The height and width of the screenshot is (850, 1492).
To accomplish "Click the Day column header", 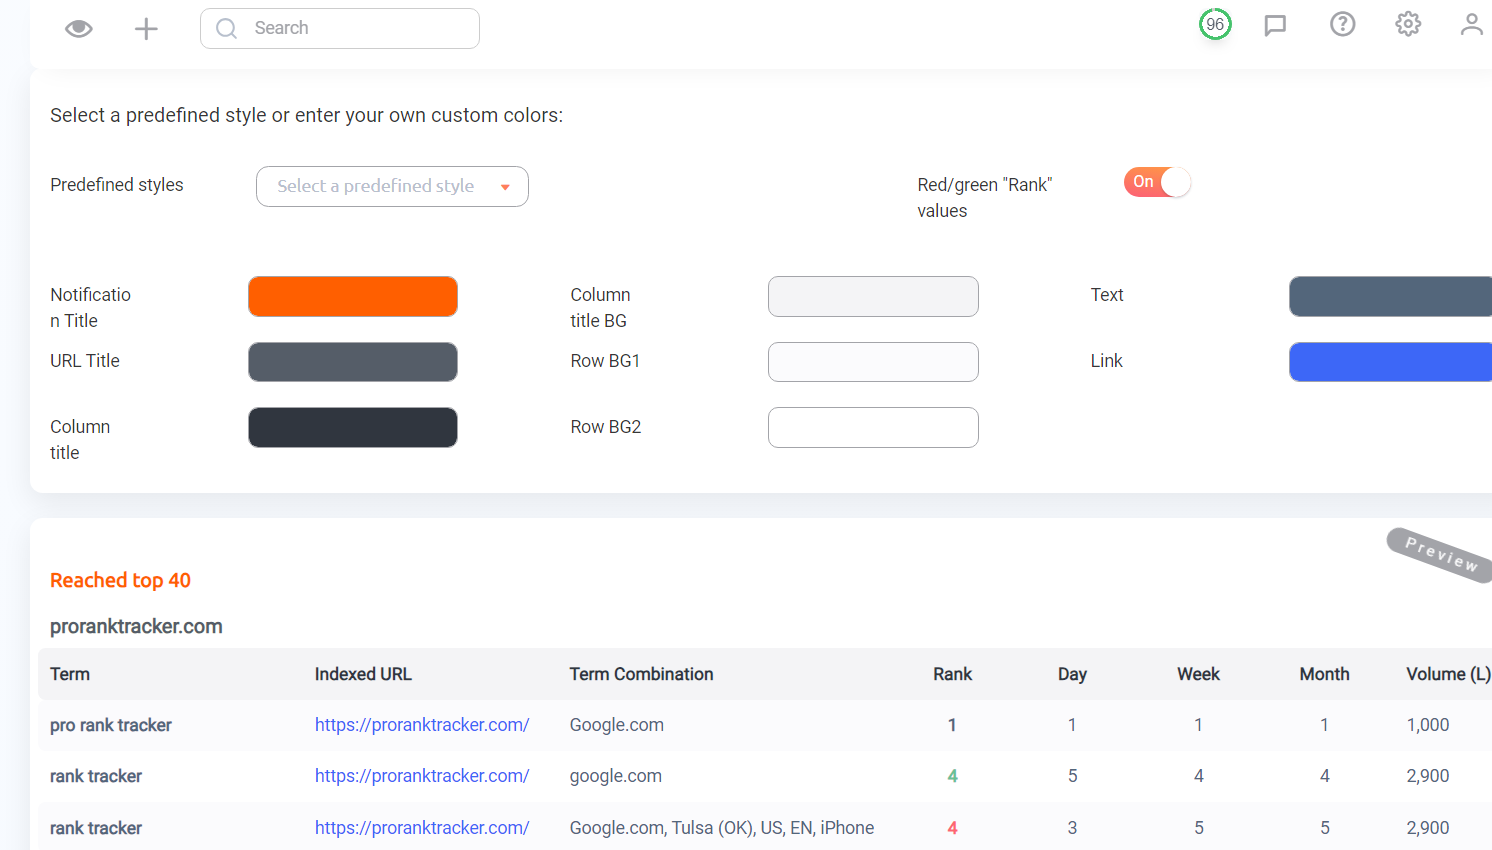I will tap(1072, 674).
